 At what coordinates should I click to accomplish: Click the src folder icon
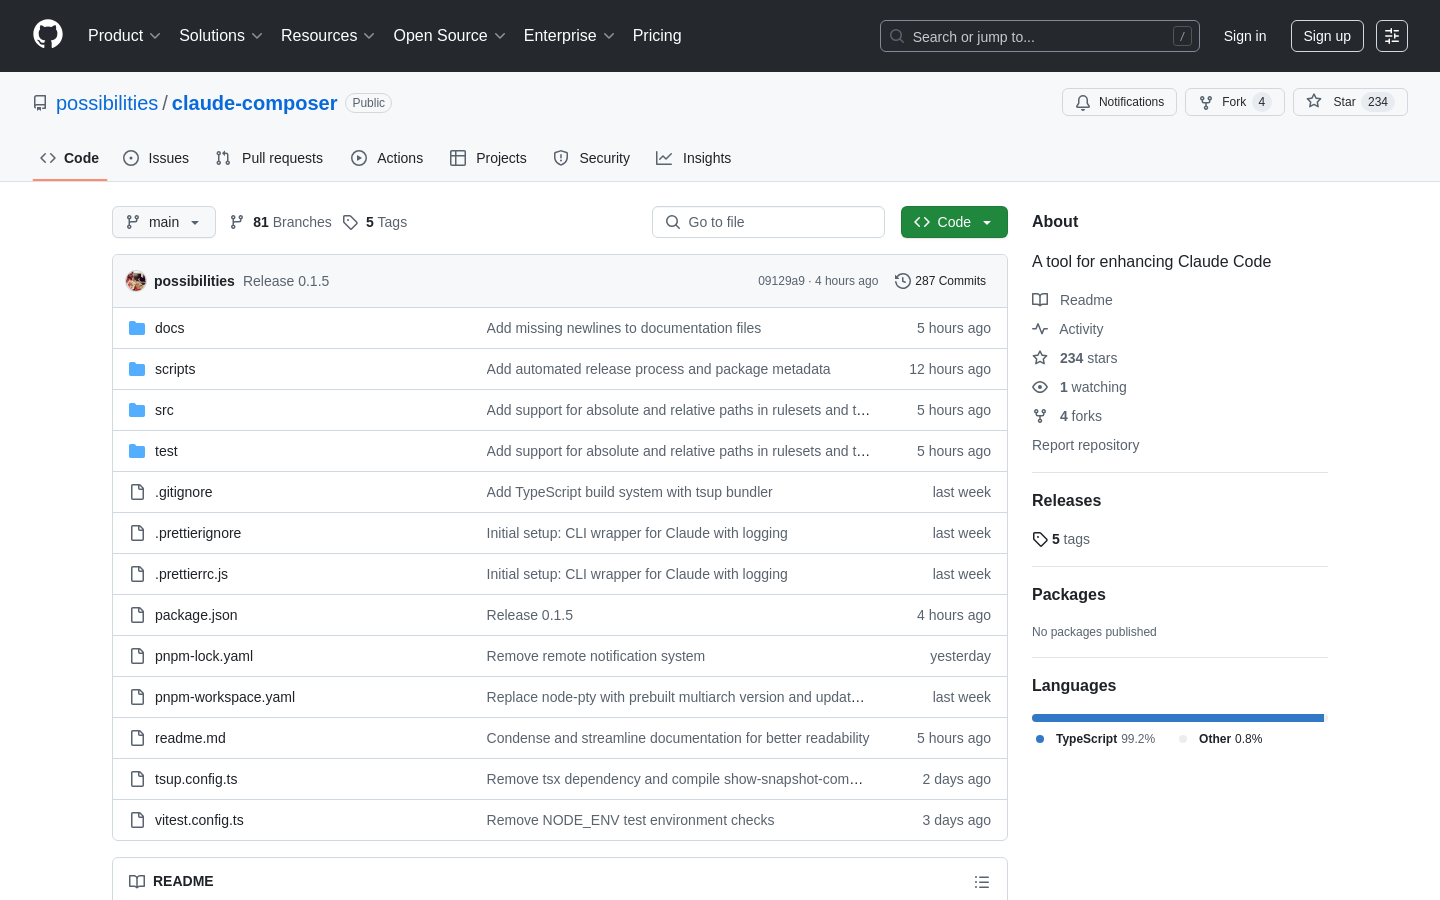click(x=137, y=410)
